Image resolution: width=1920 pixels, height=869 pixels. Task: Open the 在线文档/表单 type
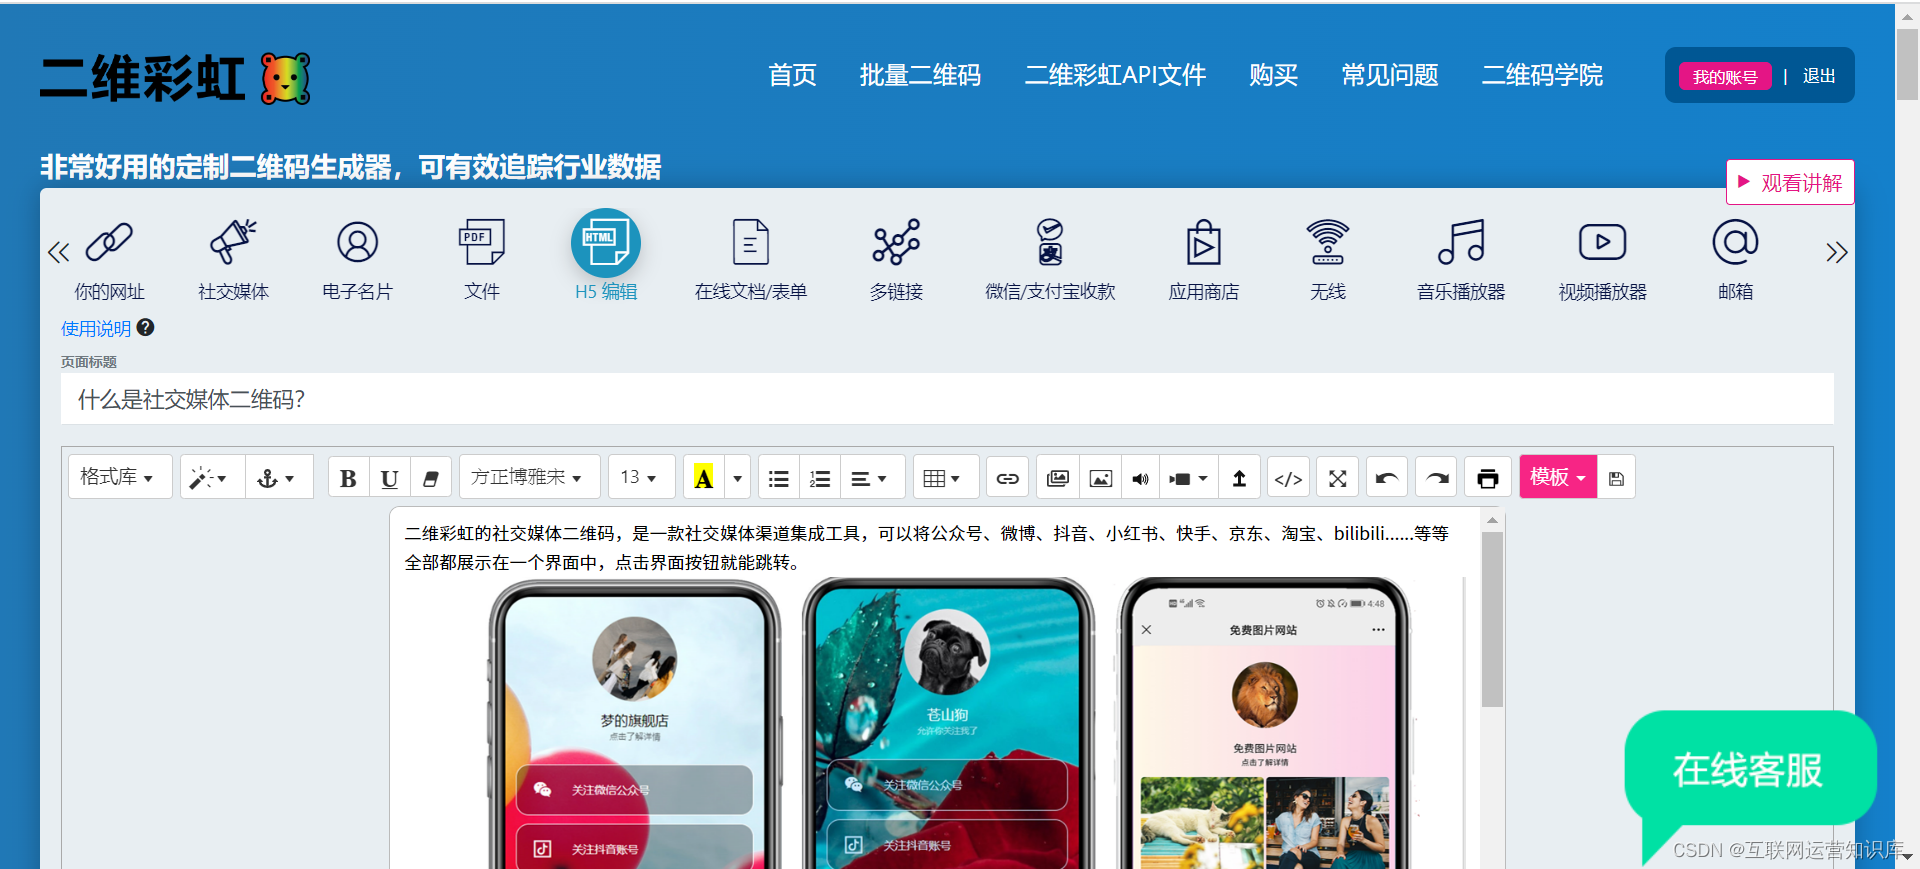(750, 260)
